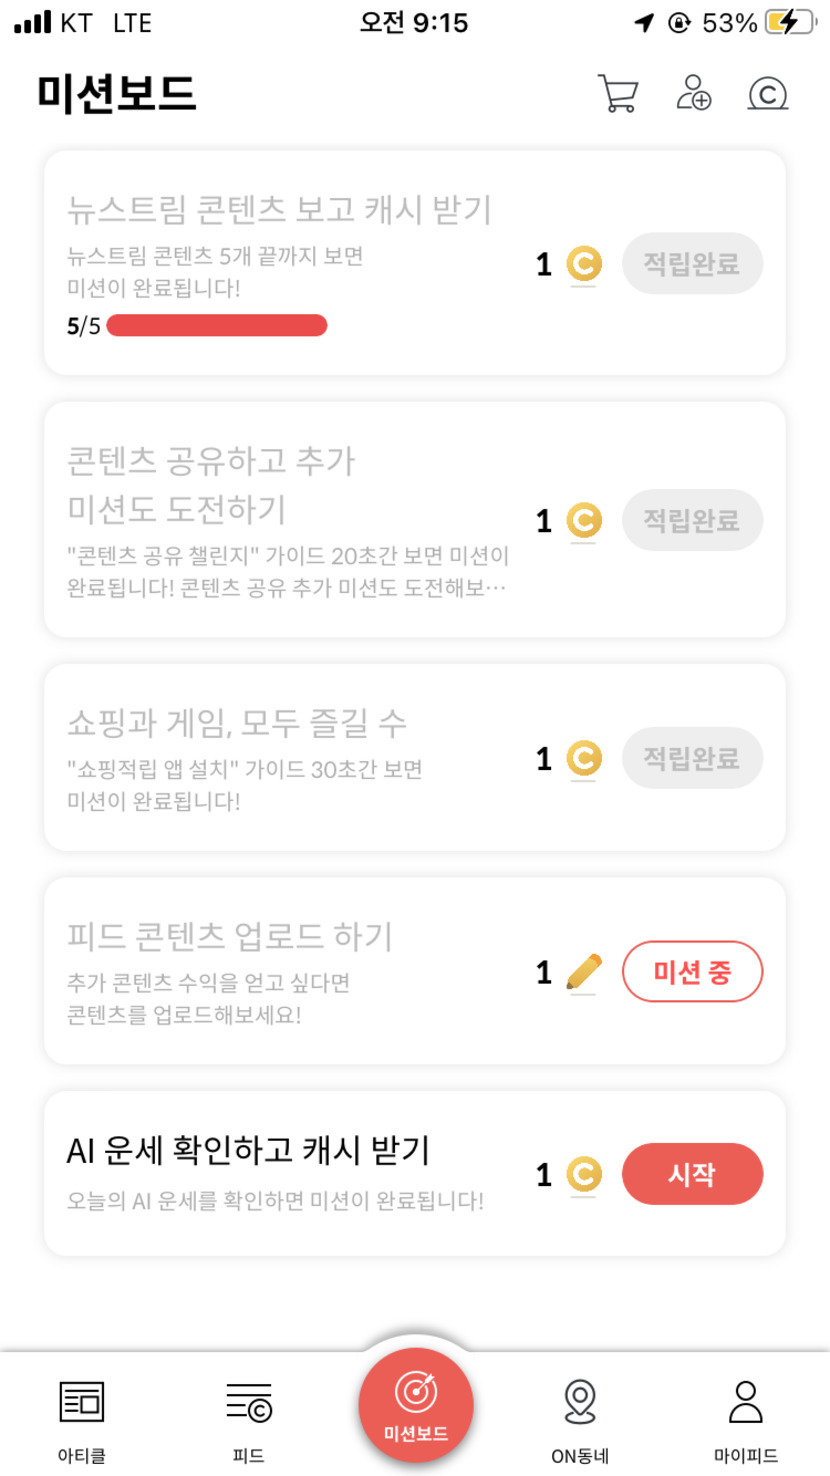Tap 적립완료 on the 뉴스트림 mission
The height and width of the screenshot is (1476, 830).
point(692,264)
